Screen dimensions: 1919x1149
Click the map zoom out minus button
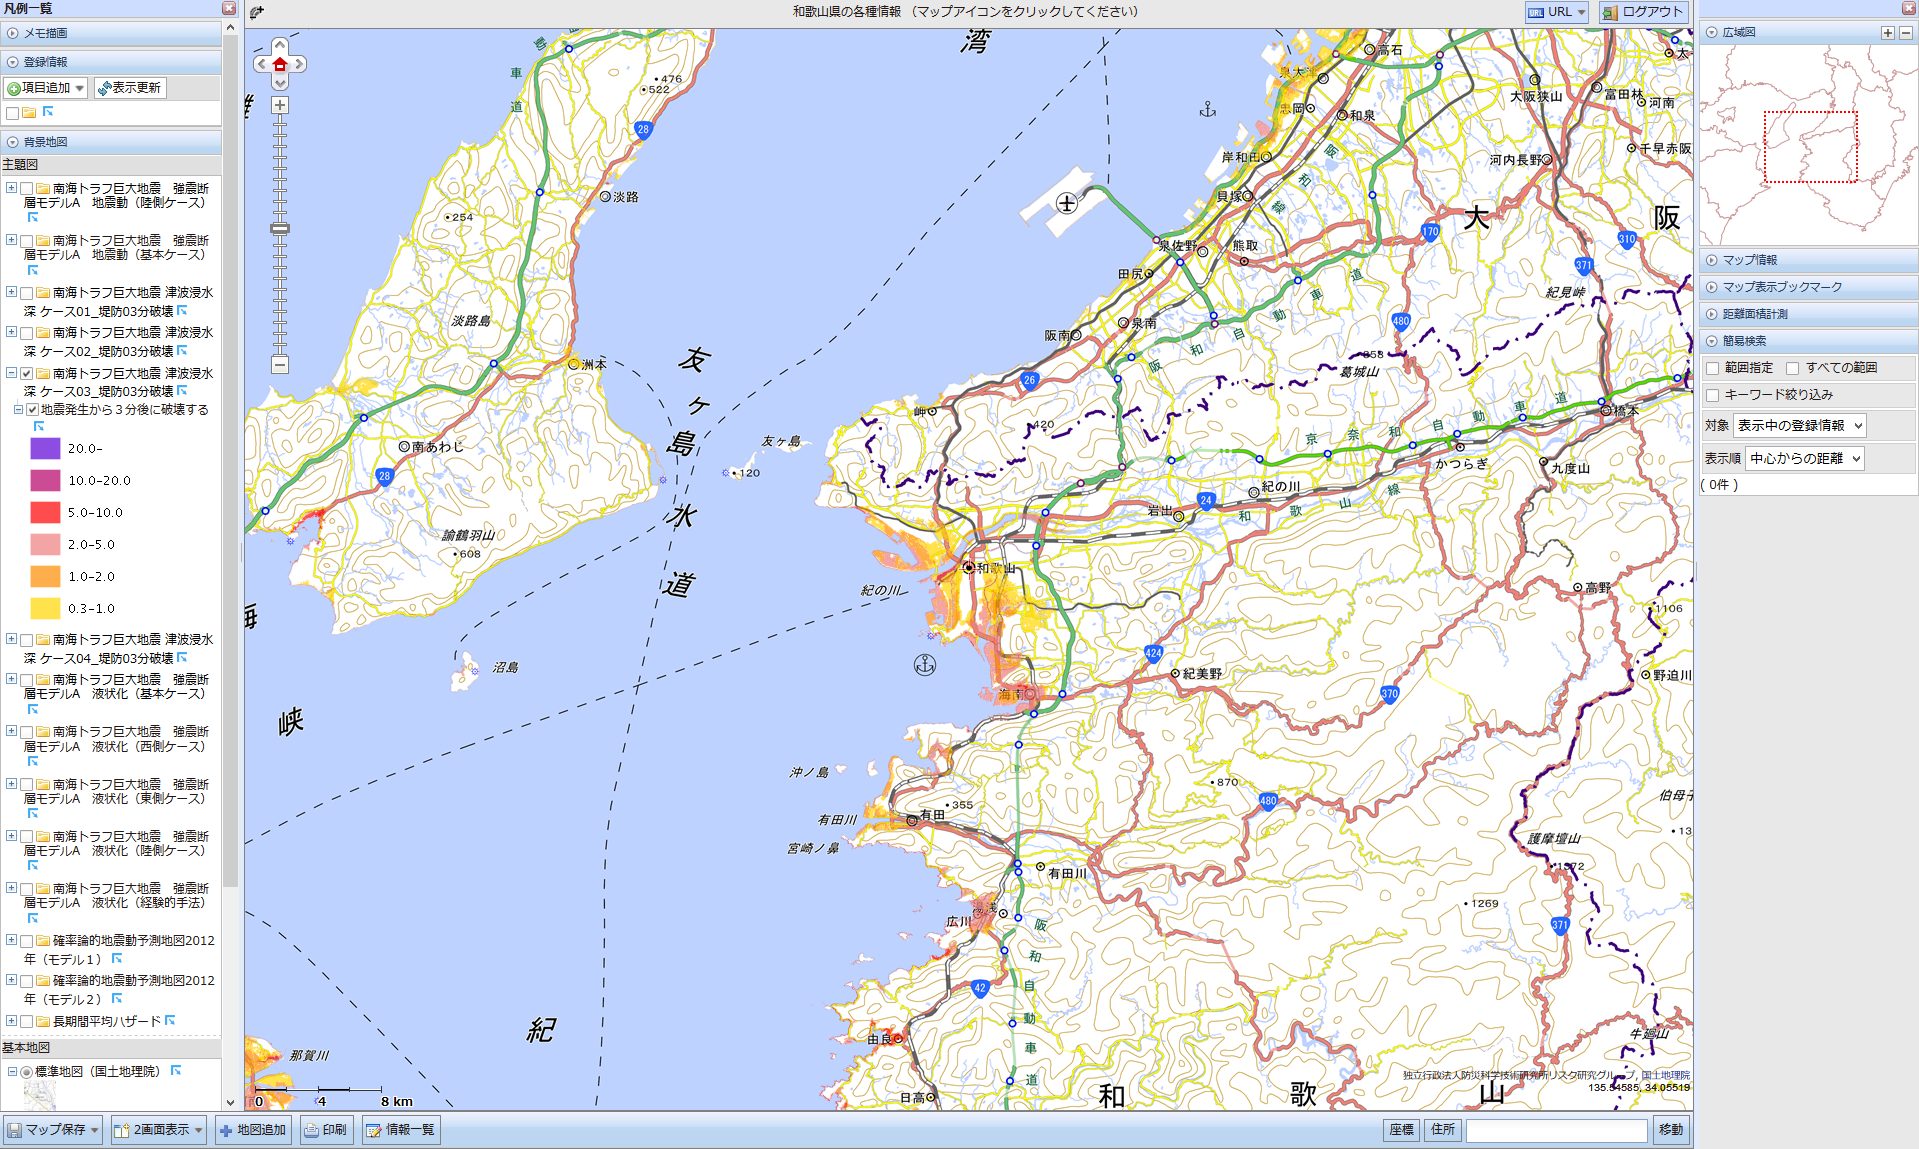tap(280, 365)
